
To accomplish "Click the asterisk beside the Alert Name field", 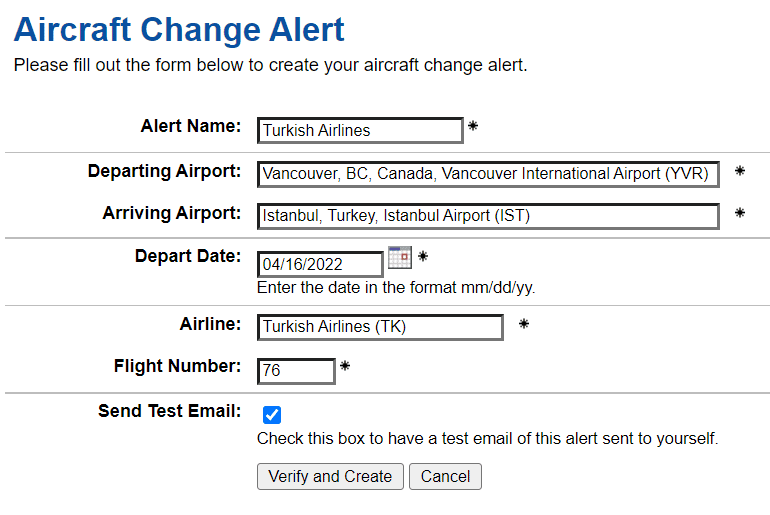I will pyautogui.click(x=473, y=126).
